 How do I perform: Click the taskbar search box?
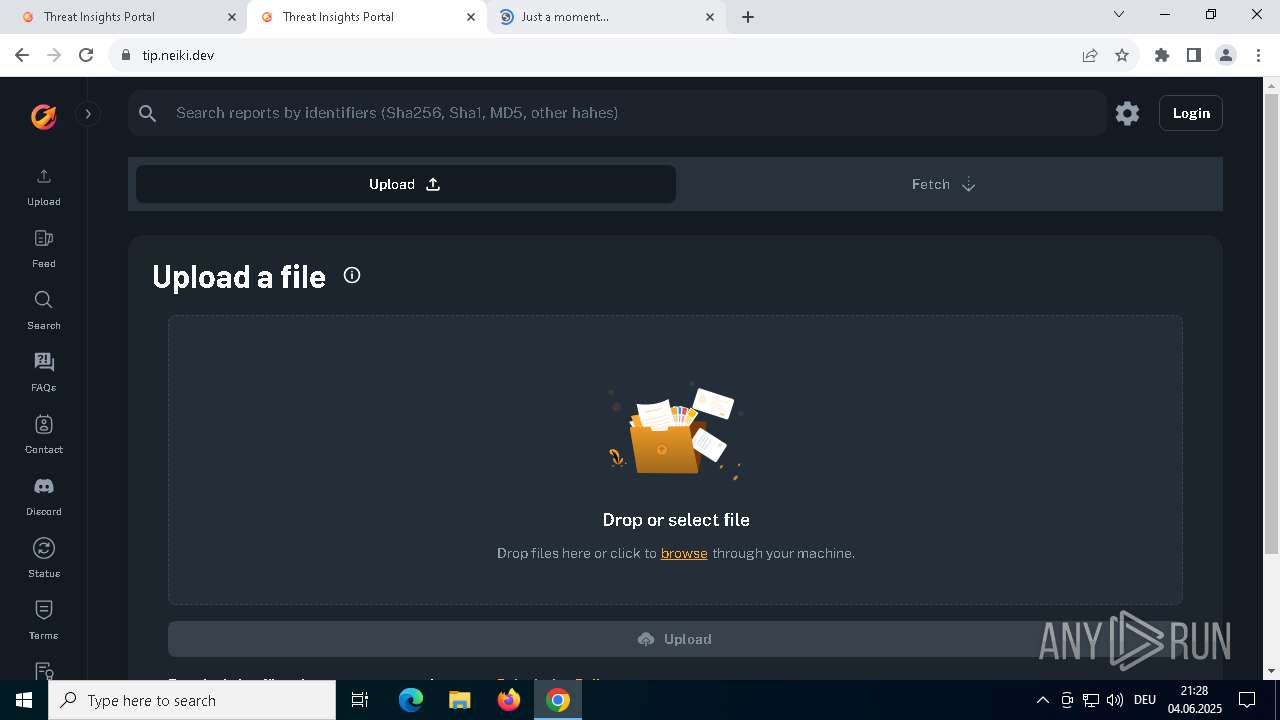[x=192, y=700]
